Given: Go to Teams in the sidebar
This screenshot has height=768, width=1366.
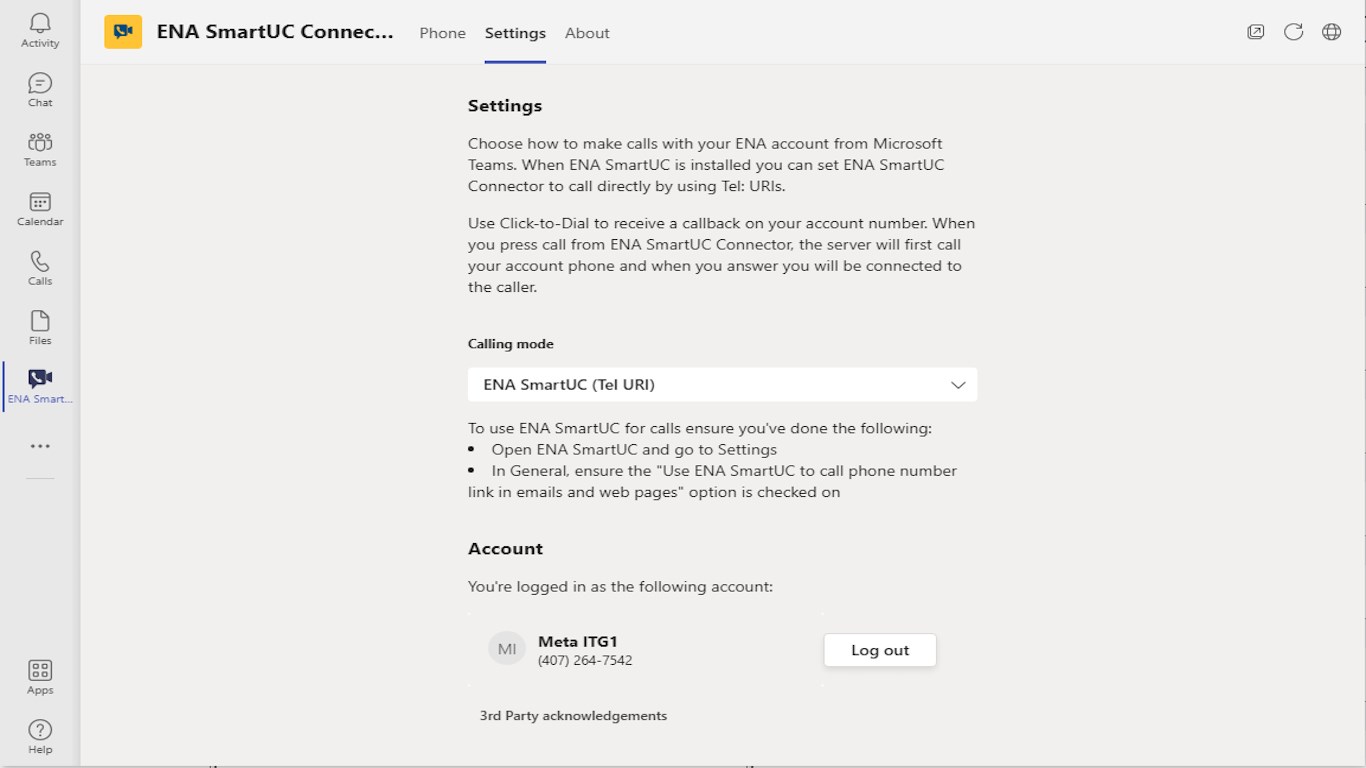Looking at the screenshot, I should [40, 149].
